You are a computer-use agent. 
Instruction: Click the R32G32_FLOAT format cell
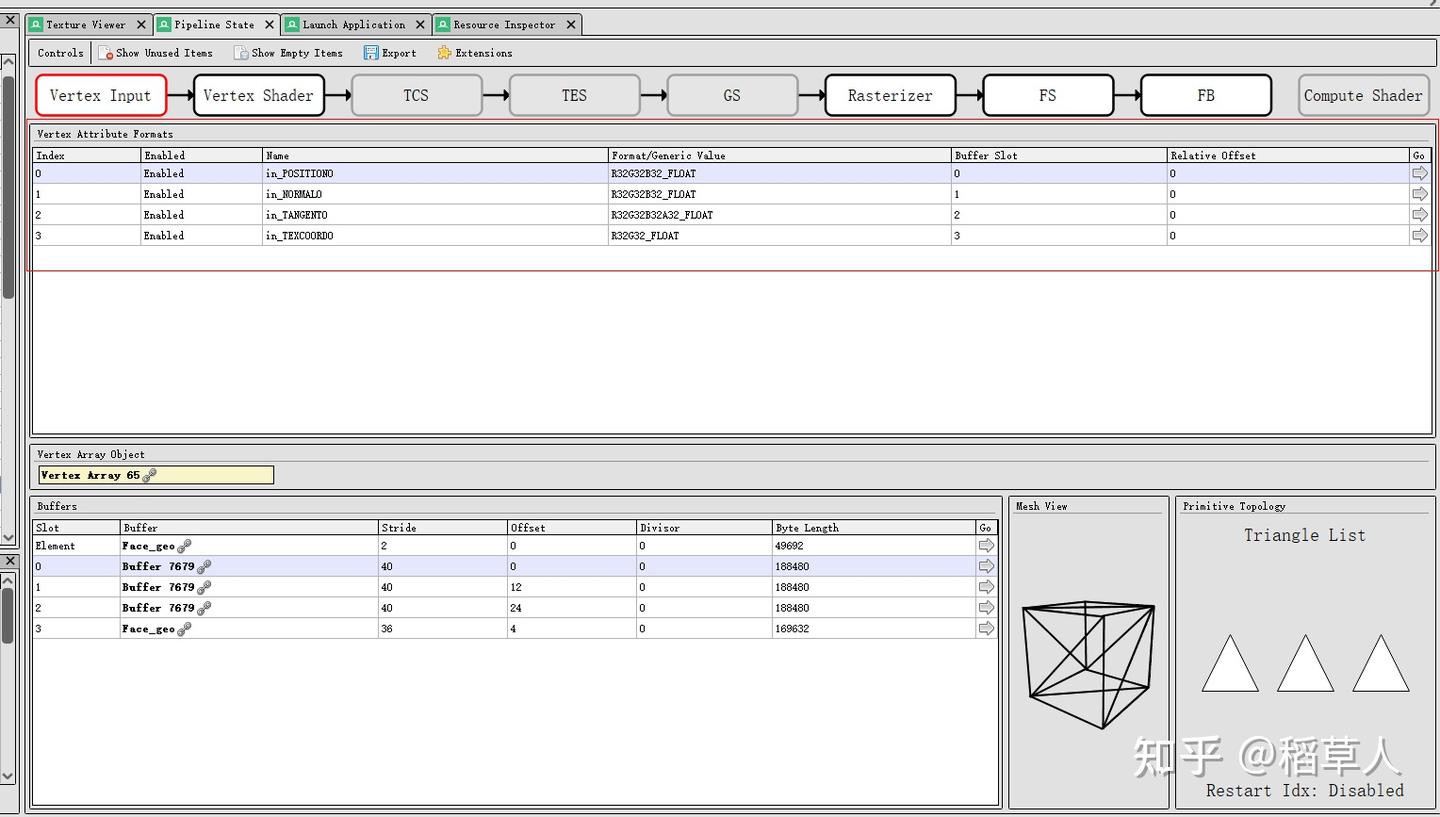click(780, 236)
